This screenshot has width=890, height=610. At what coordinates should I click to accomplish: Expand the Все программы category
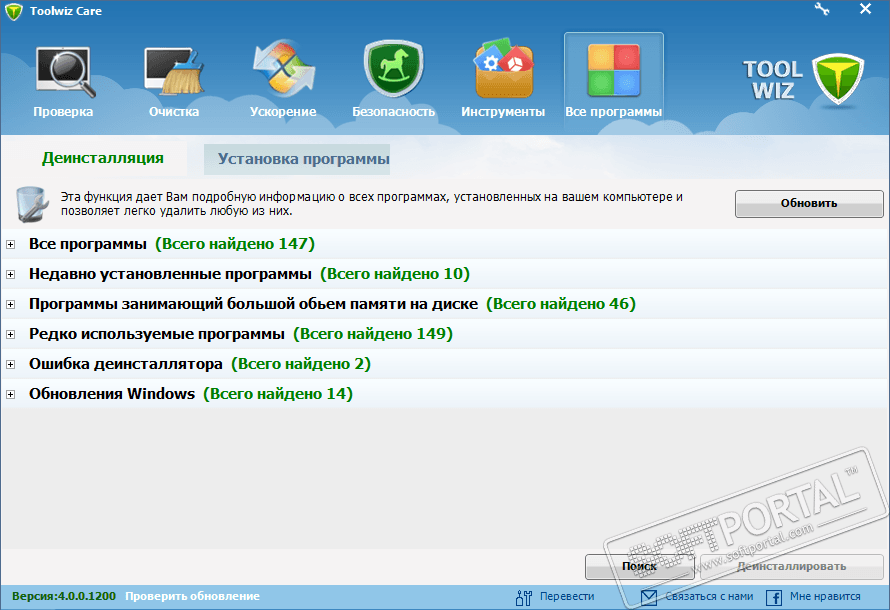tap(10, 245)
